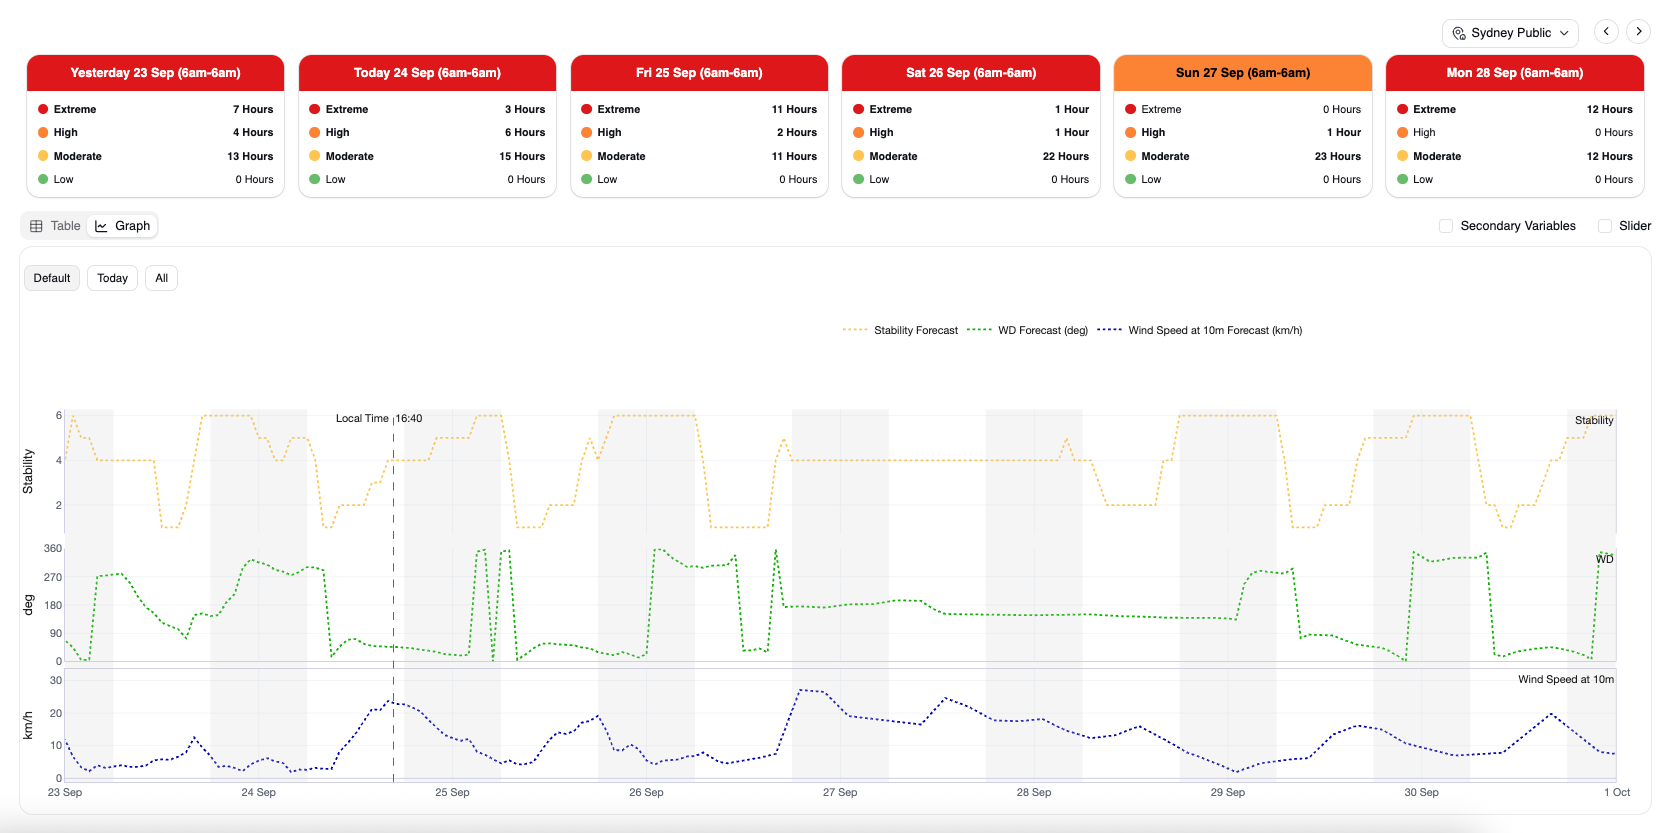This screenshot has width=1671, height=833.
Task: Click yellow Moderate dot in Mon 28 Sep card
Action: pyautogui.click(x=1403, y=156)
